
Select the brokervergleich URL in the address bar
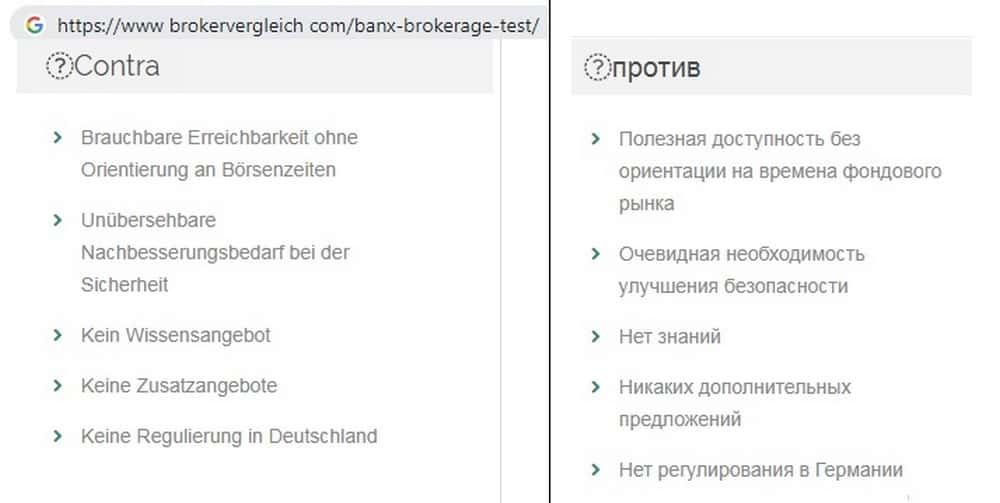click(299, 26)
